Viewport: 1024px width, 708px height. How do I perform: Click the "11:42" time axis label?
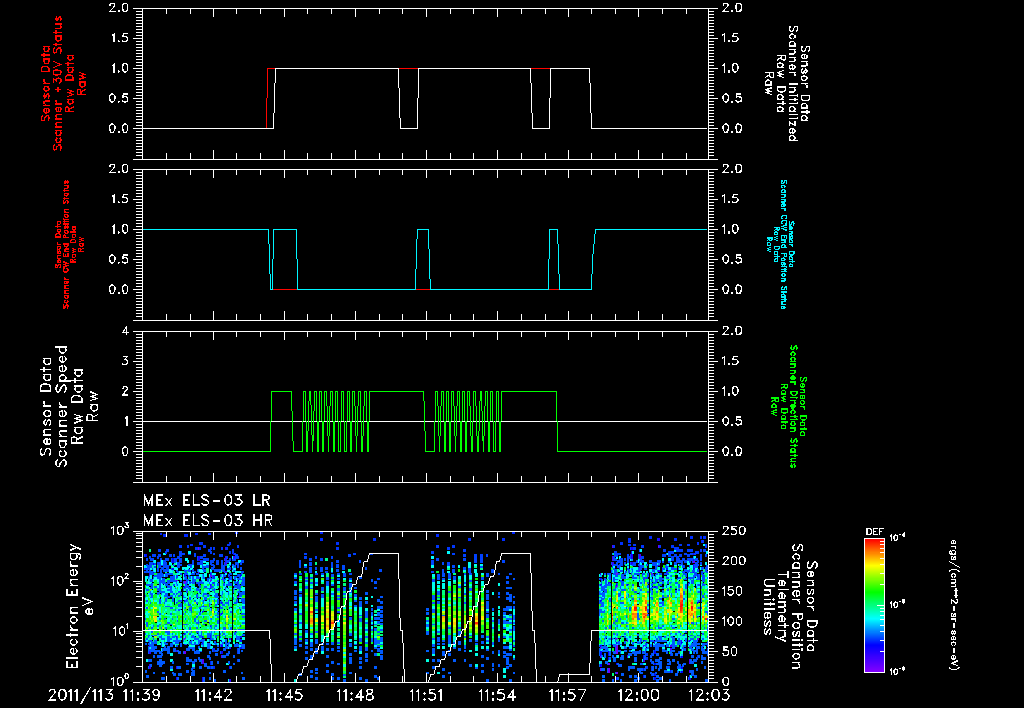click(x=214, y=695)
